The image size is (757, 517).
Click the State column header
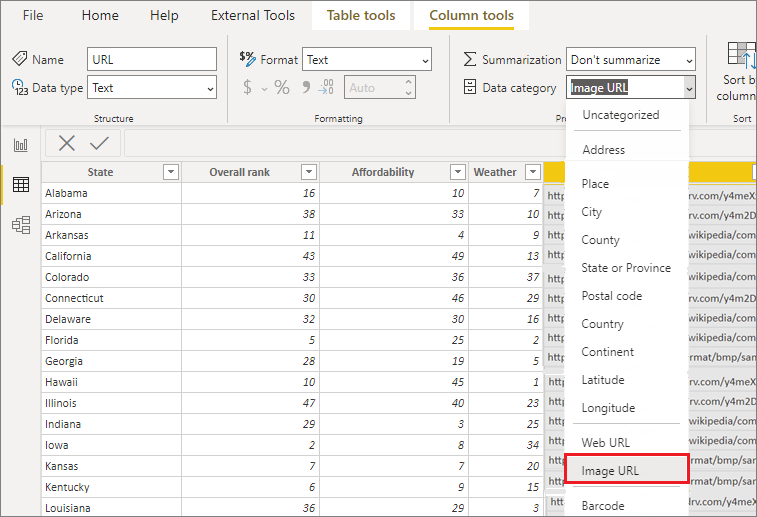tap(100, 172)
